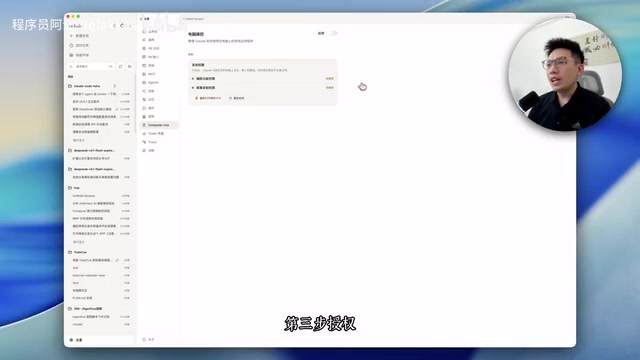Click the Trace icon in settings list
Viewport: 640px width, 360px height.
tap(144, 142)
